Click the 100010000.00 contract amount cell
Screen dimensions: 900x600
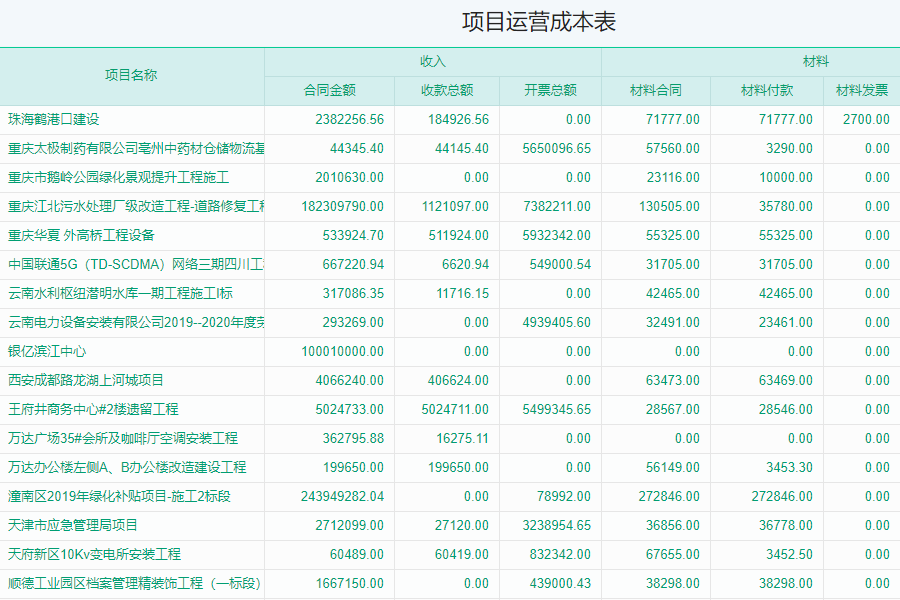tap(342, 351)
